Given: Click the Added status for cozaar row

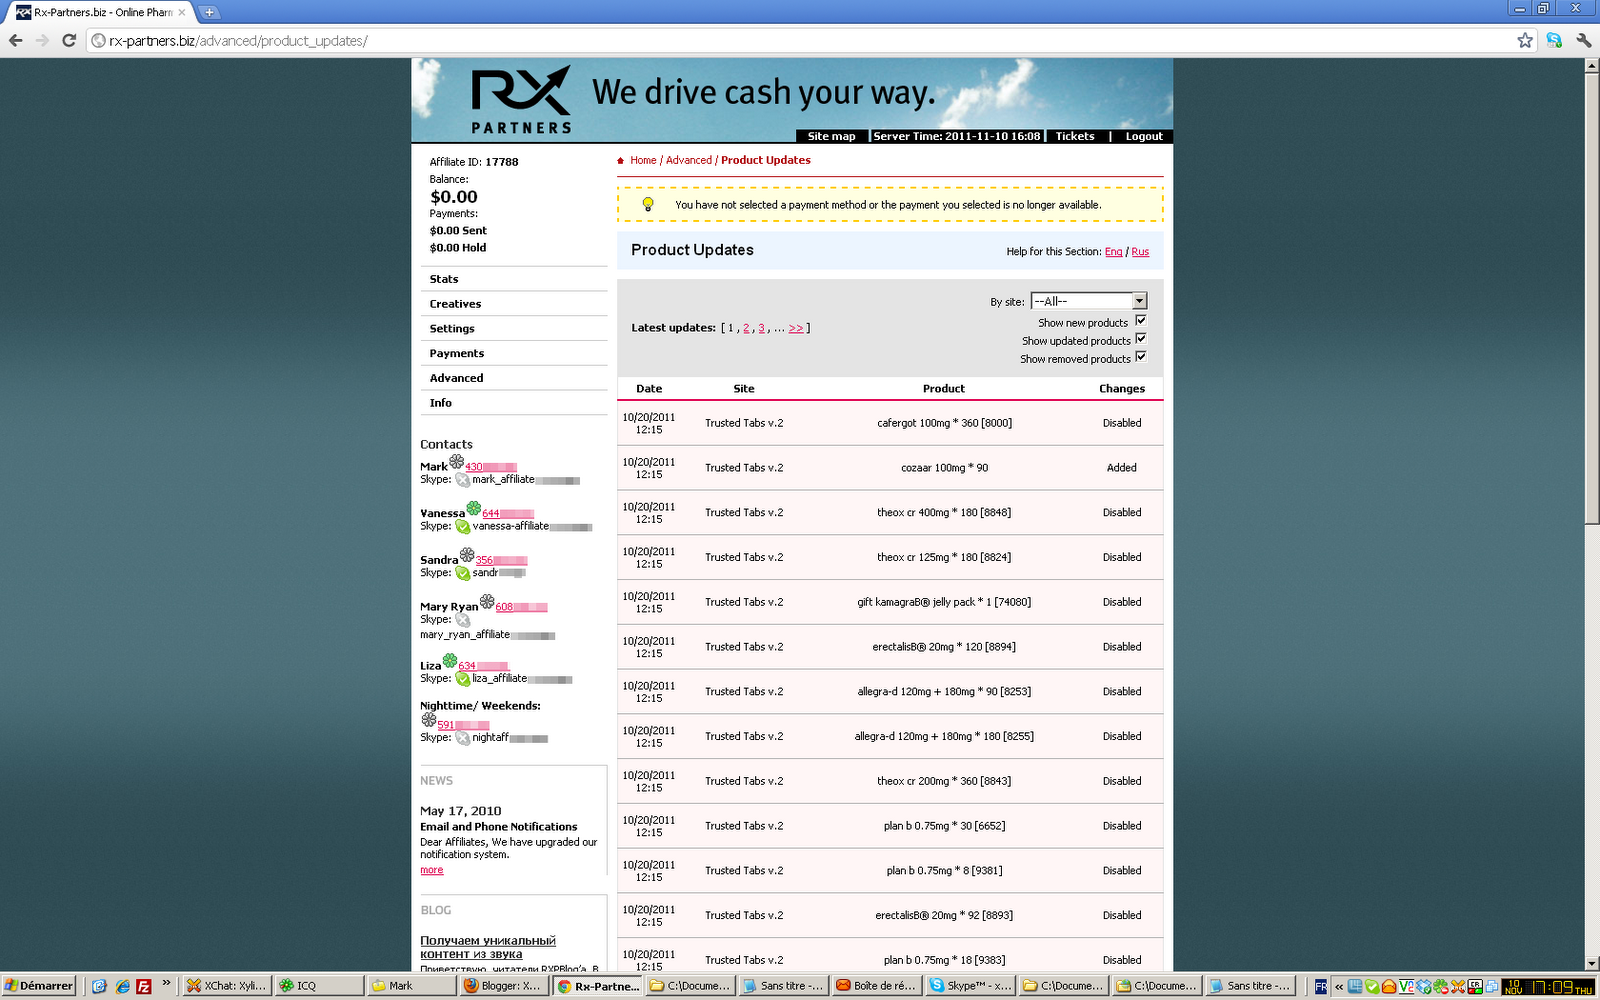Looking at the screenshot, I should pos(1122,468).
